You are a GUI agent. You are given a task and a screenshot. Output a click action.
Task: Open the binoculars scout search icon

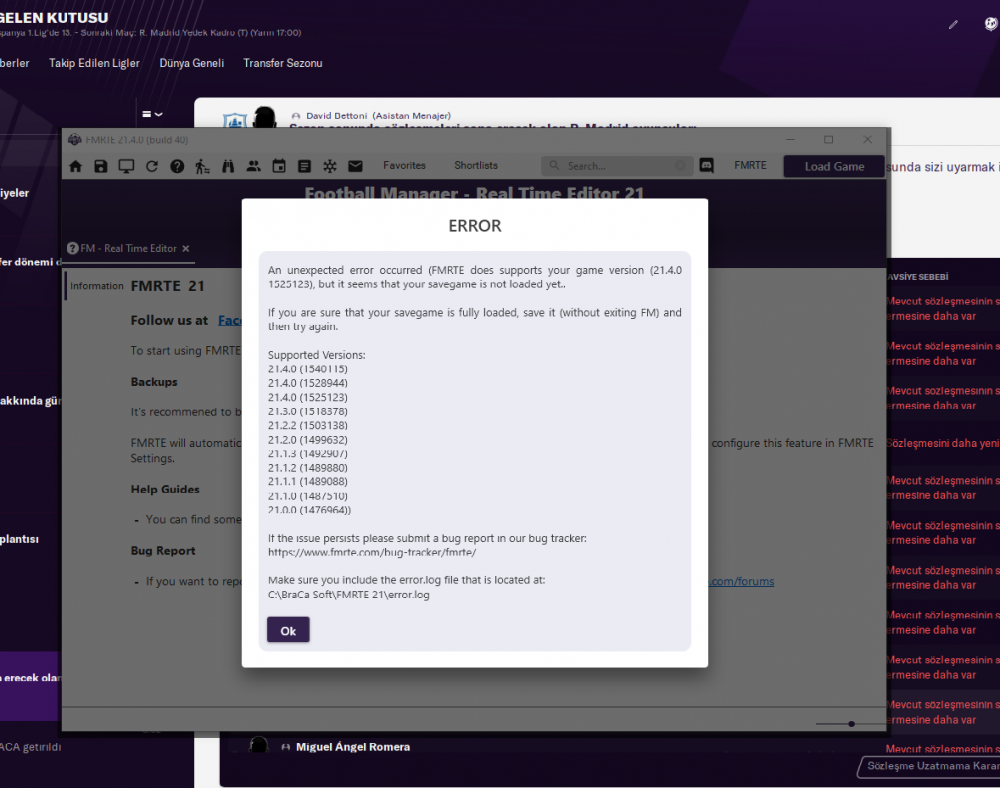coord(228,166)
